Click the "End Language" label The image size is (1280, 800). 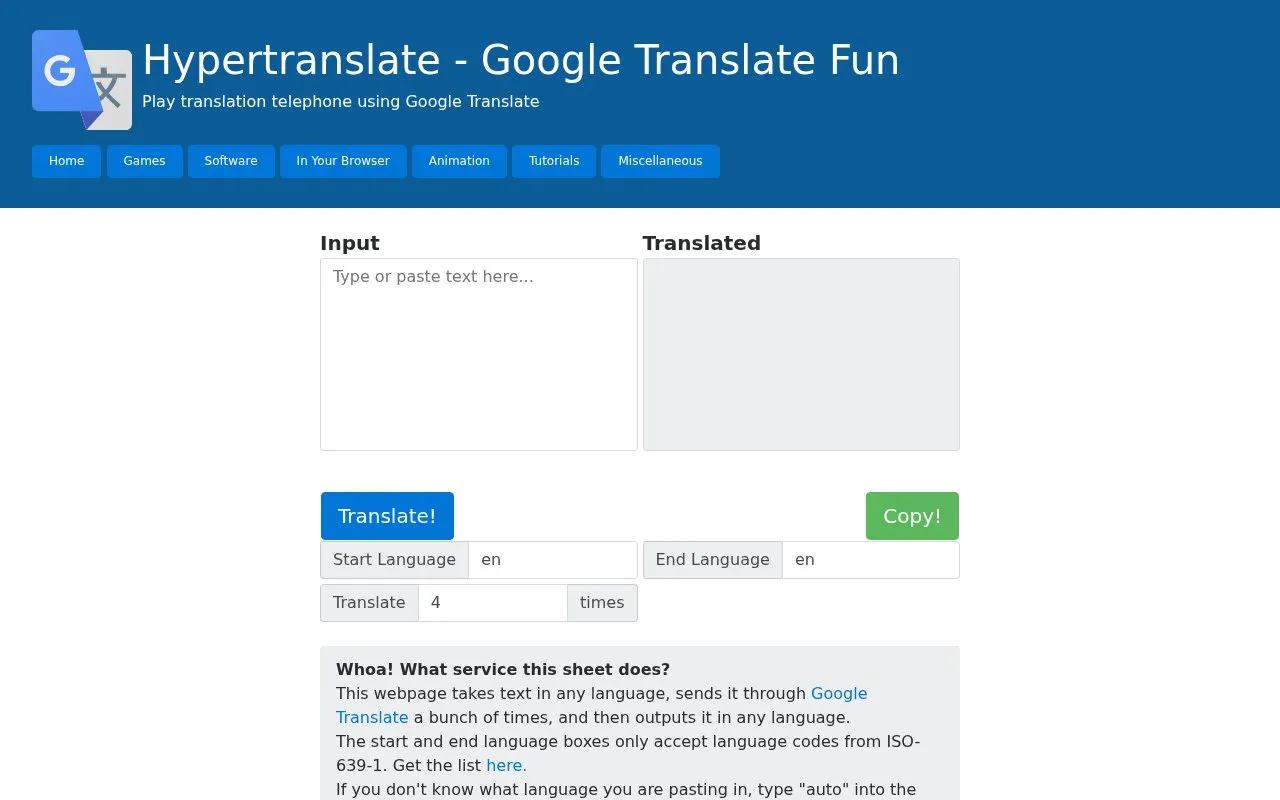click(x=713, y=560)
